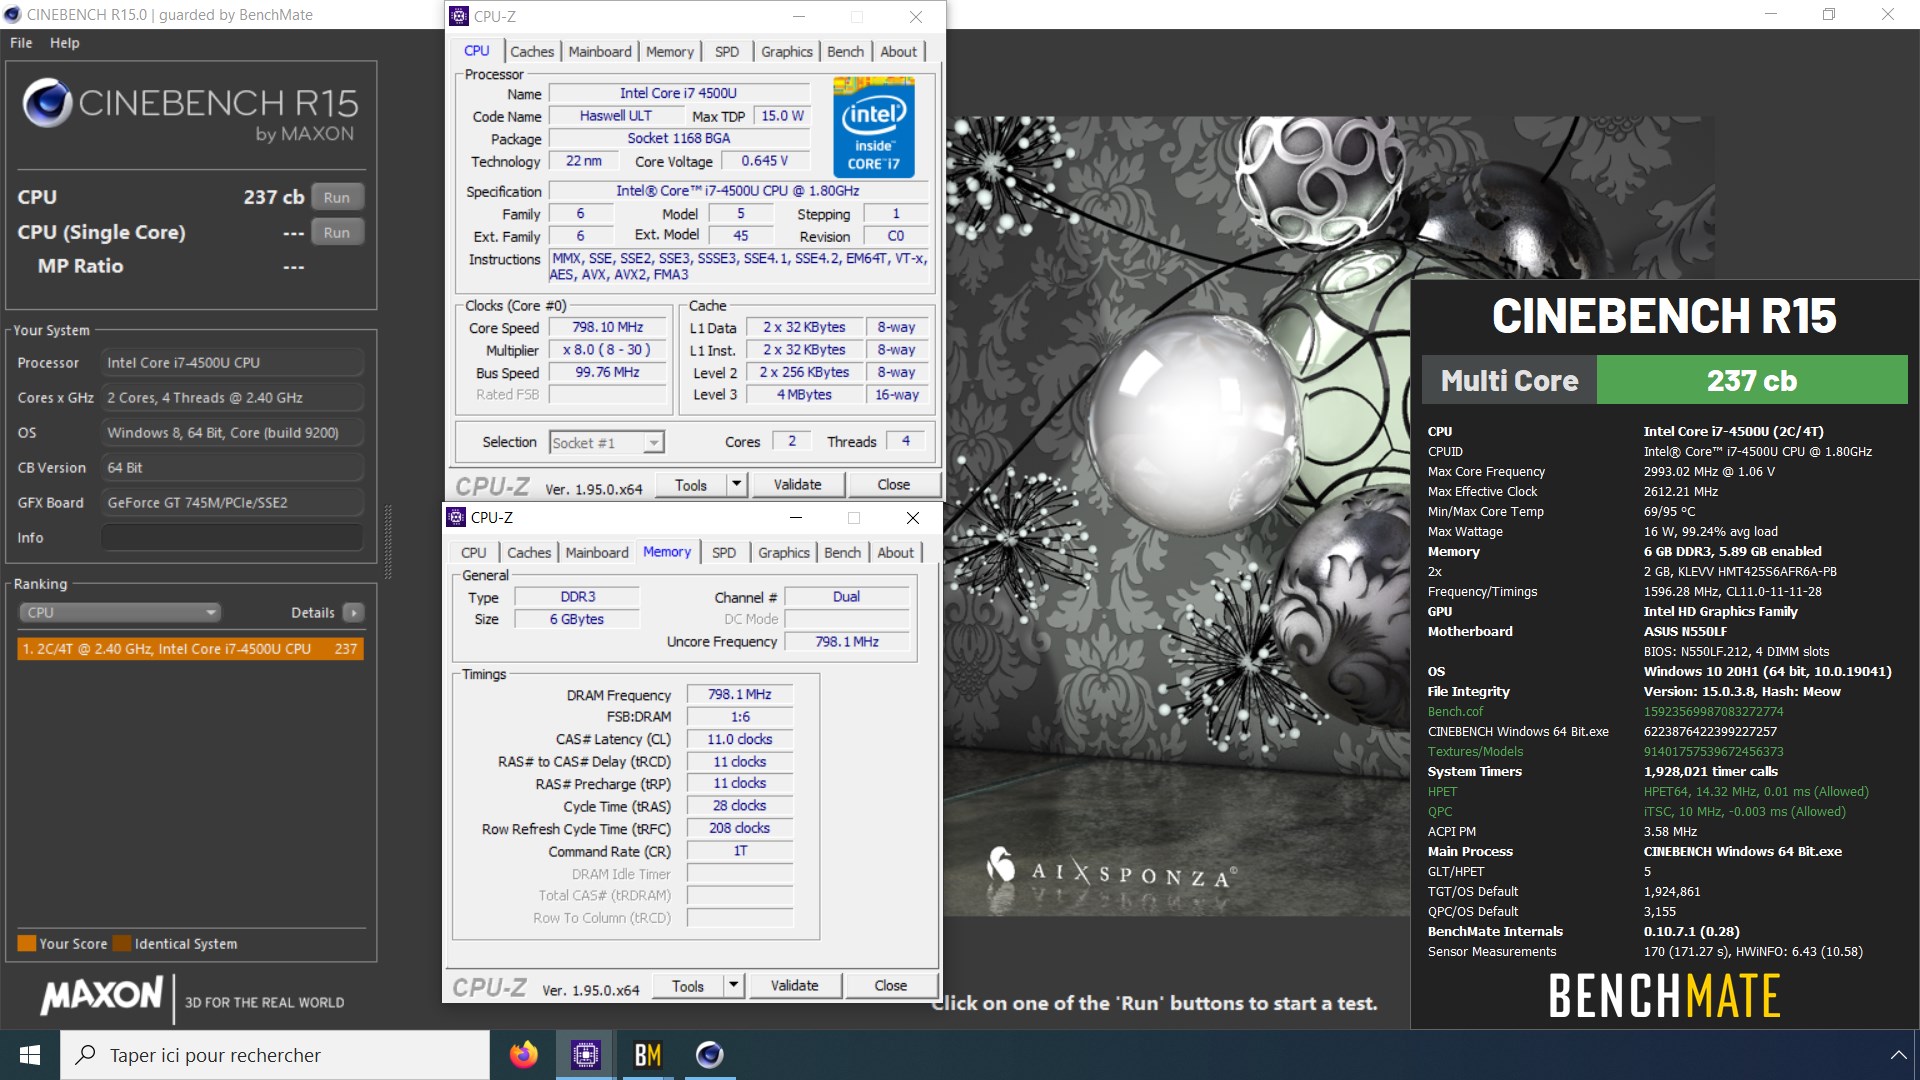Open the Windows Start menu
The image size is (1920, 1080).
point(30,1055)
